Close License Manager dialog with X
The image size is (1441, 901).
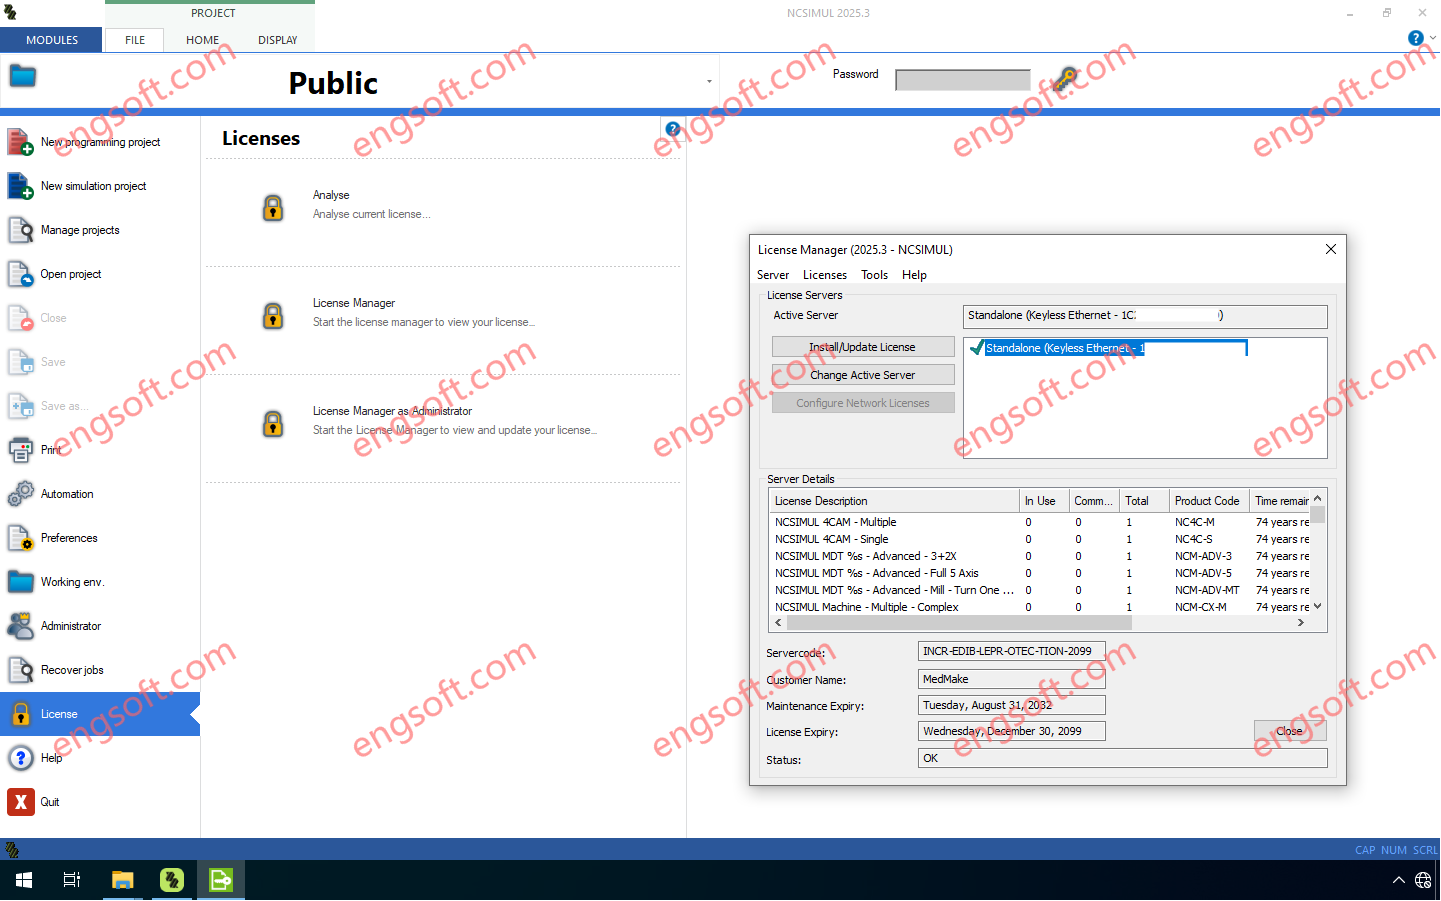pyautogui.click(x=1331, y=249)
